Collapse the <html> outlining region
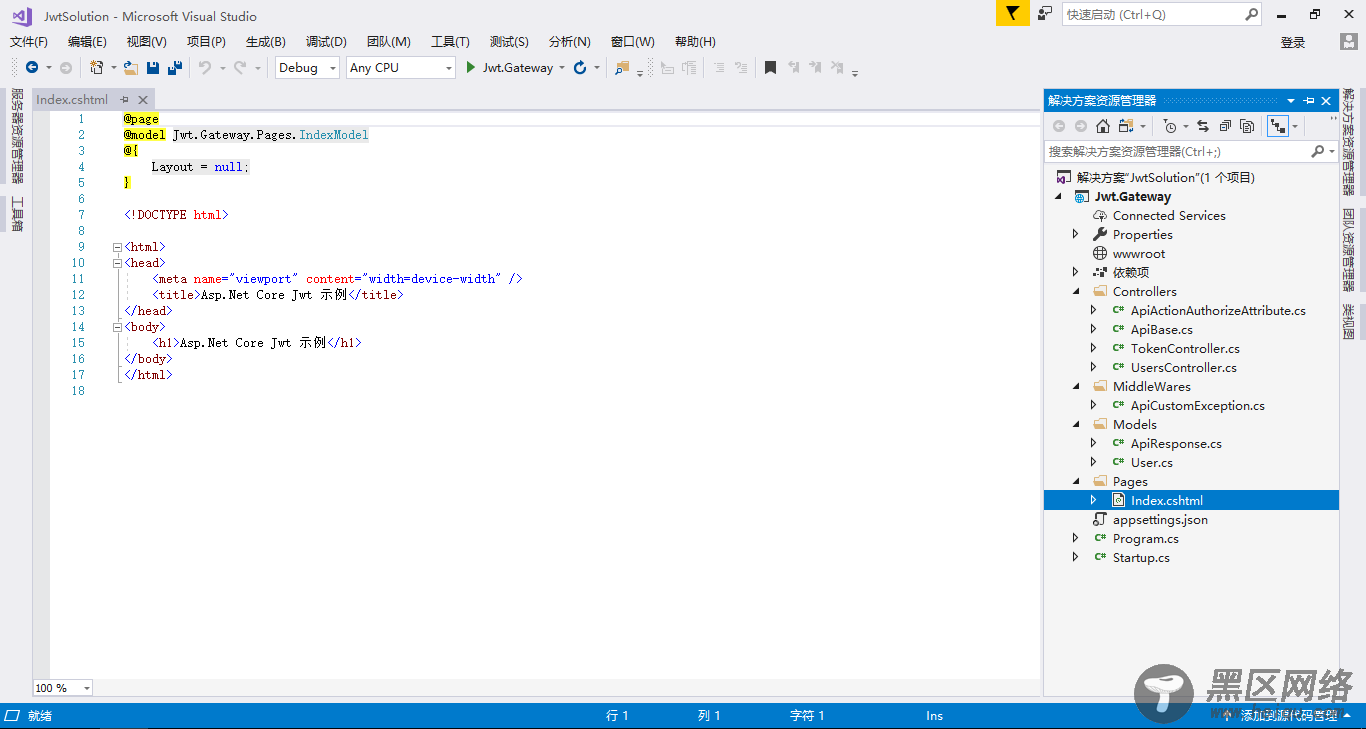Viewport: 1366px width, 729px height. (x=118, y=247)
